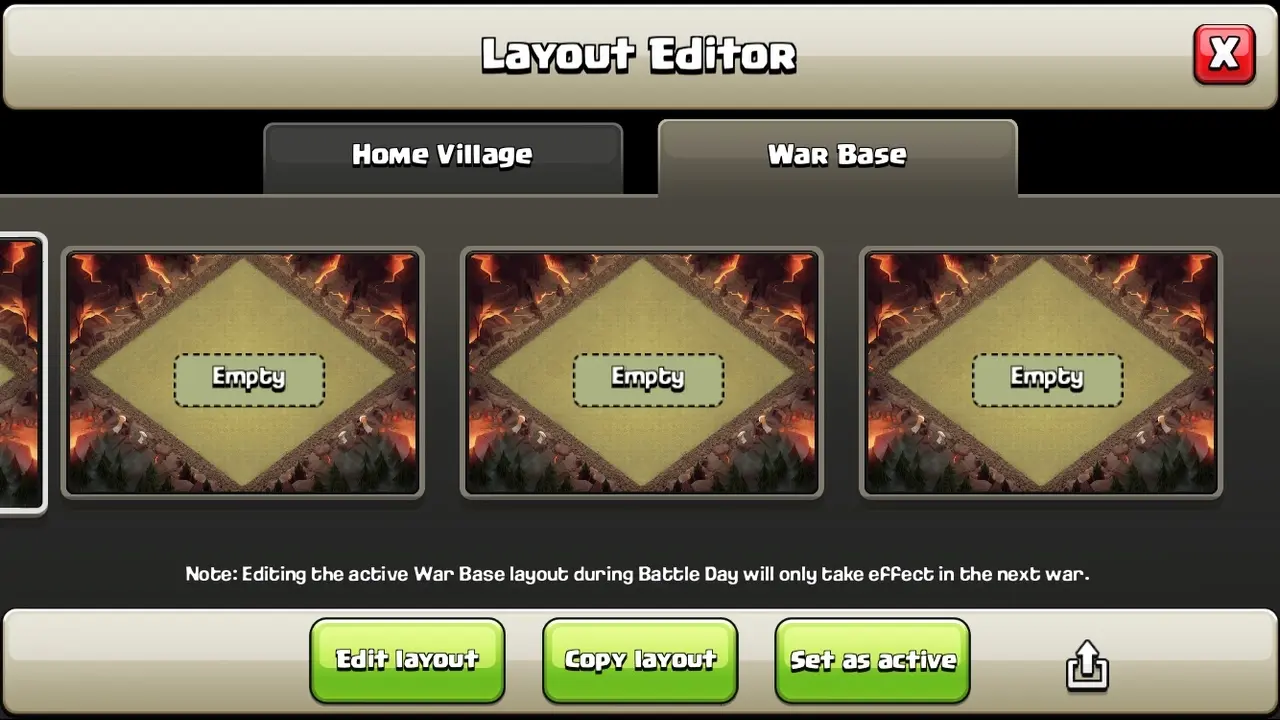This screenshot has height=720, width=1280.
Task: Click the Copy layout button
Action: 640,660
